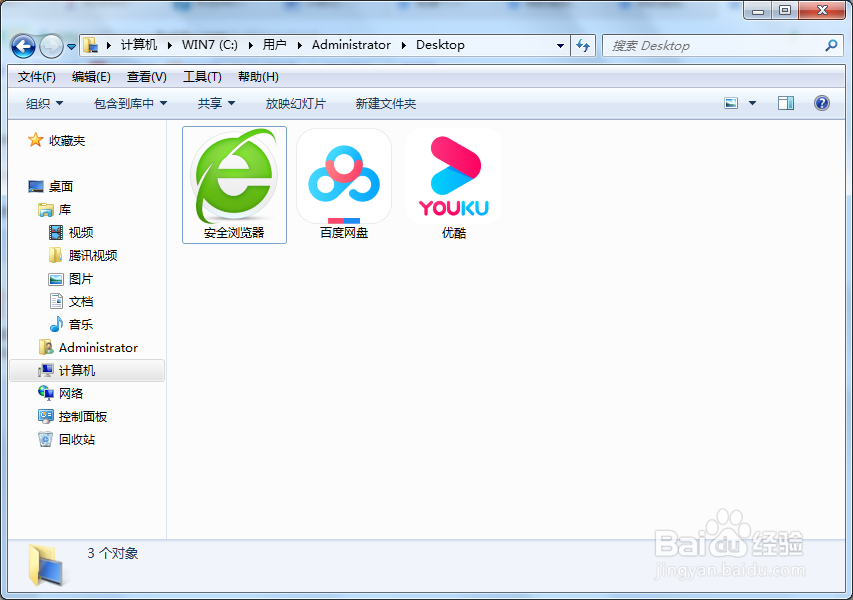The width and height of the screenshot is (853, 600).
Task: Select 收藏夹 in navigation pane
Action: coord(67,140)
